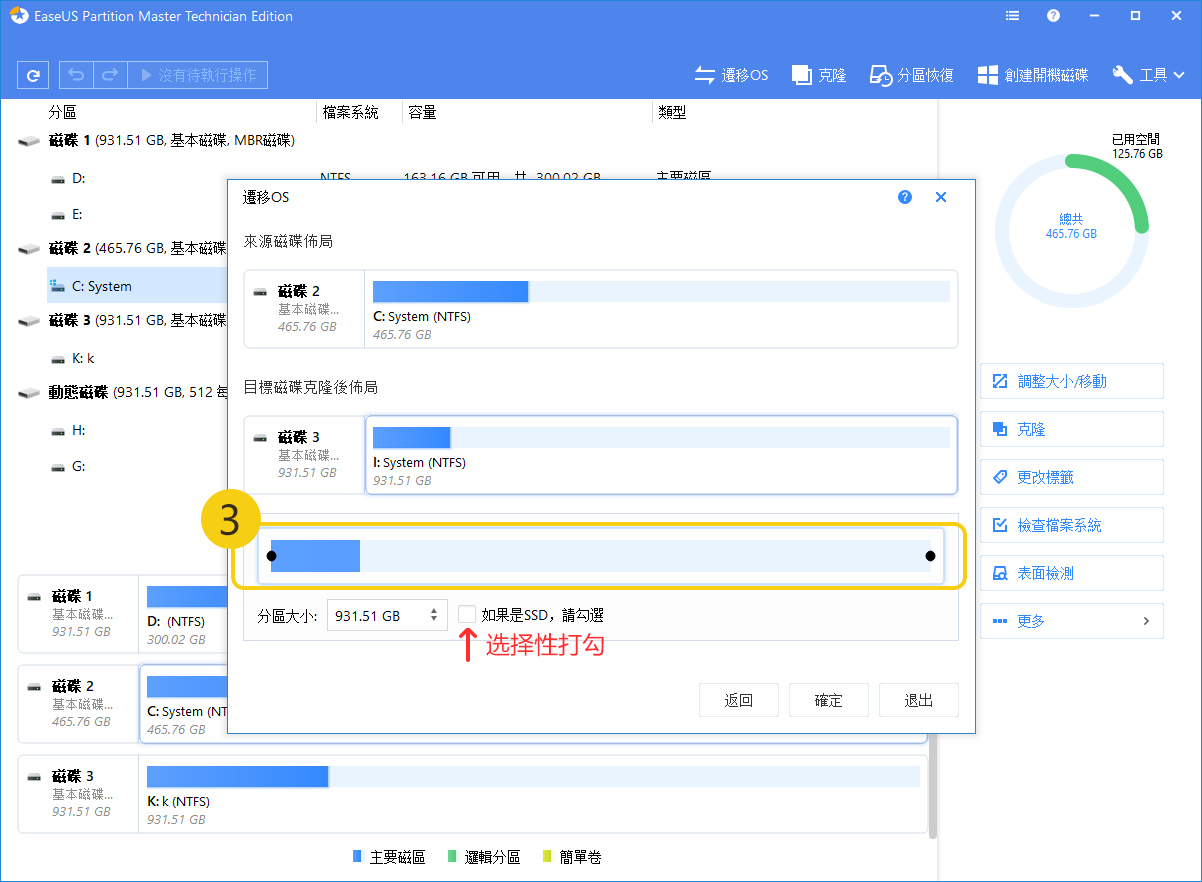Click the undo arrow icon
1202x882 pixels.
(77, 75)
